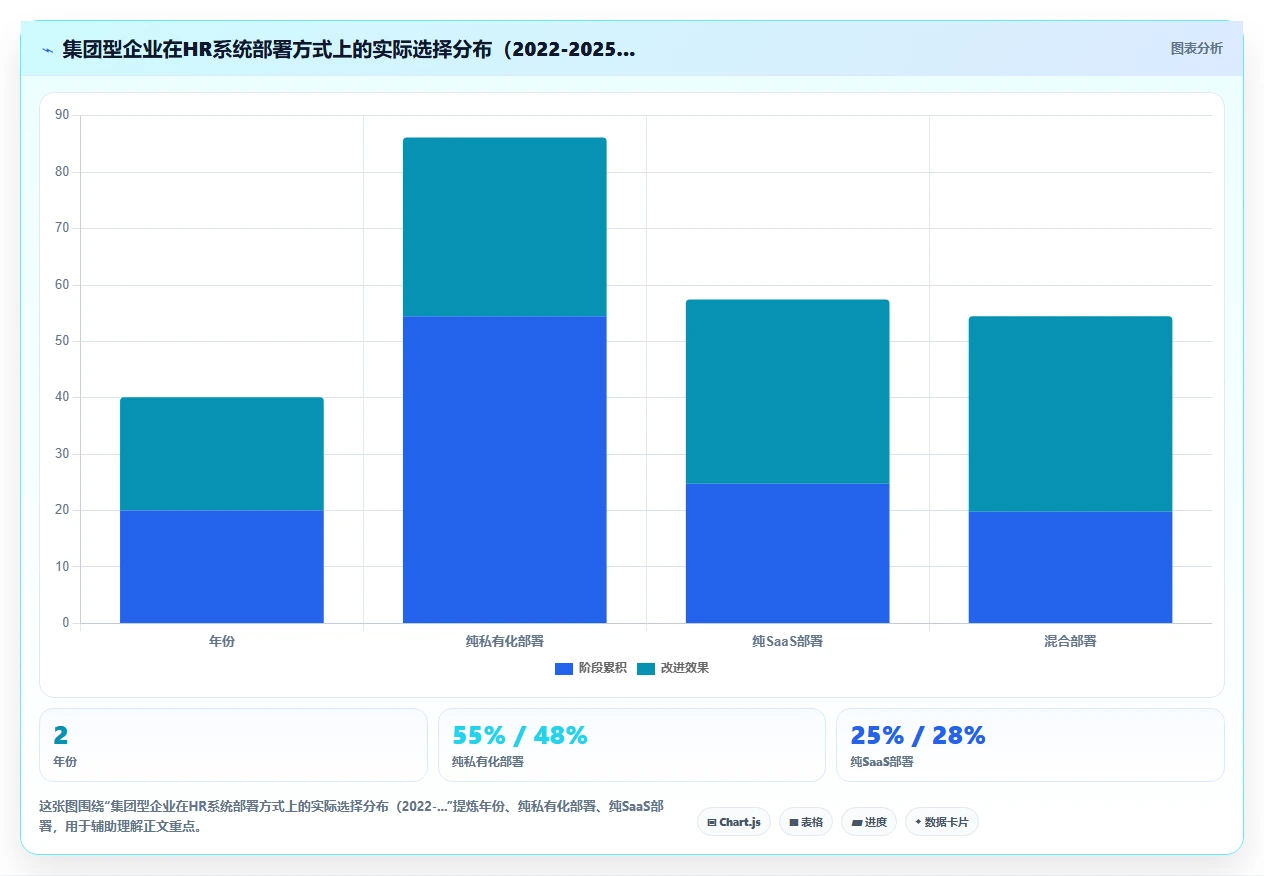Click the 改进效果 legend label
1264x876 pixels.
point(684,668)
